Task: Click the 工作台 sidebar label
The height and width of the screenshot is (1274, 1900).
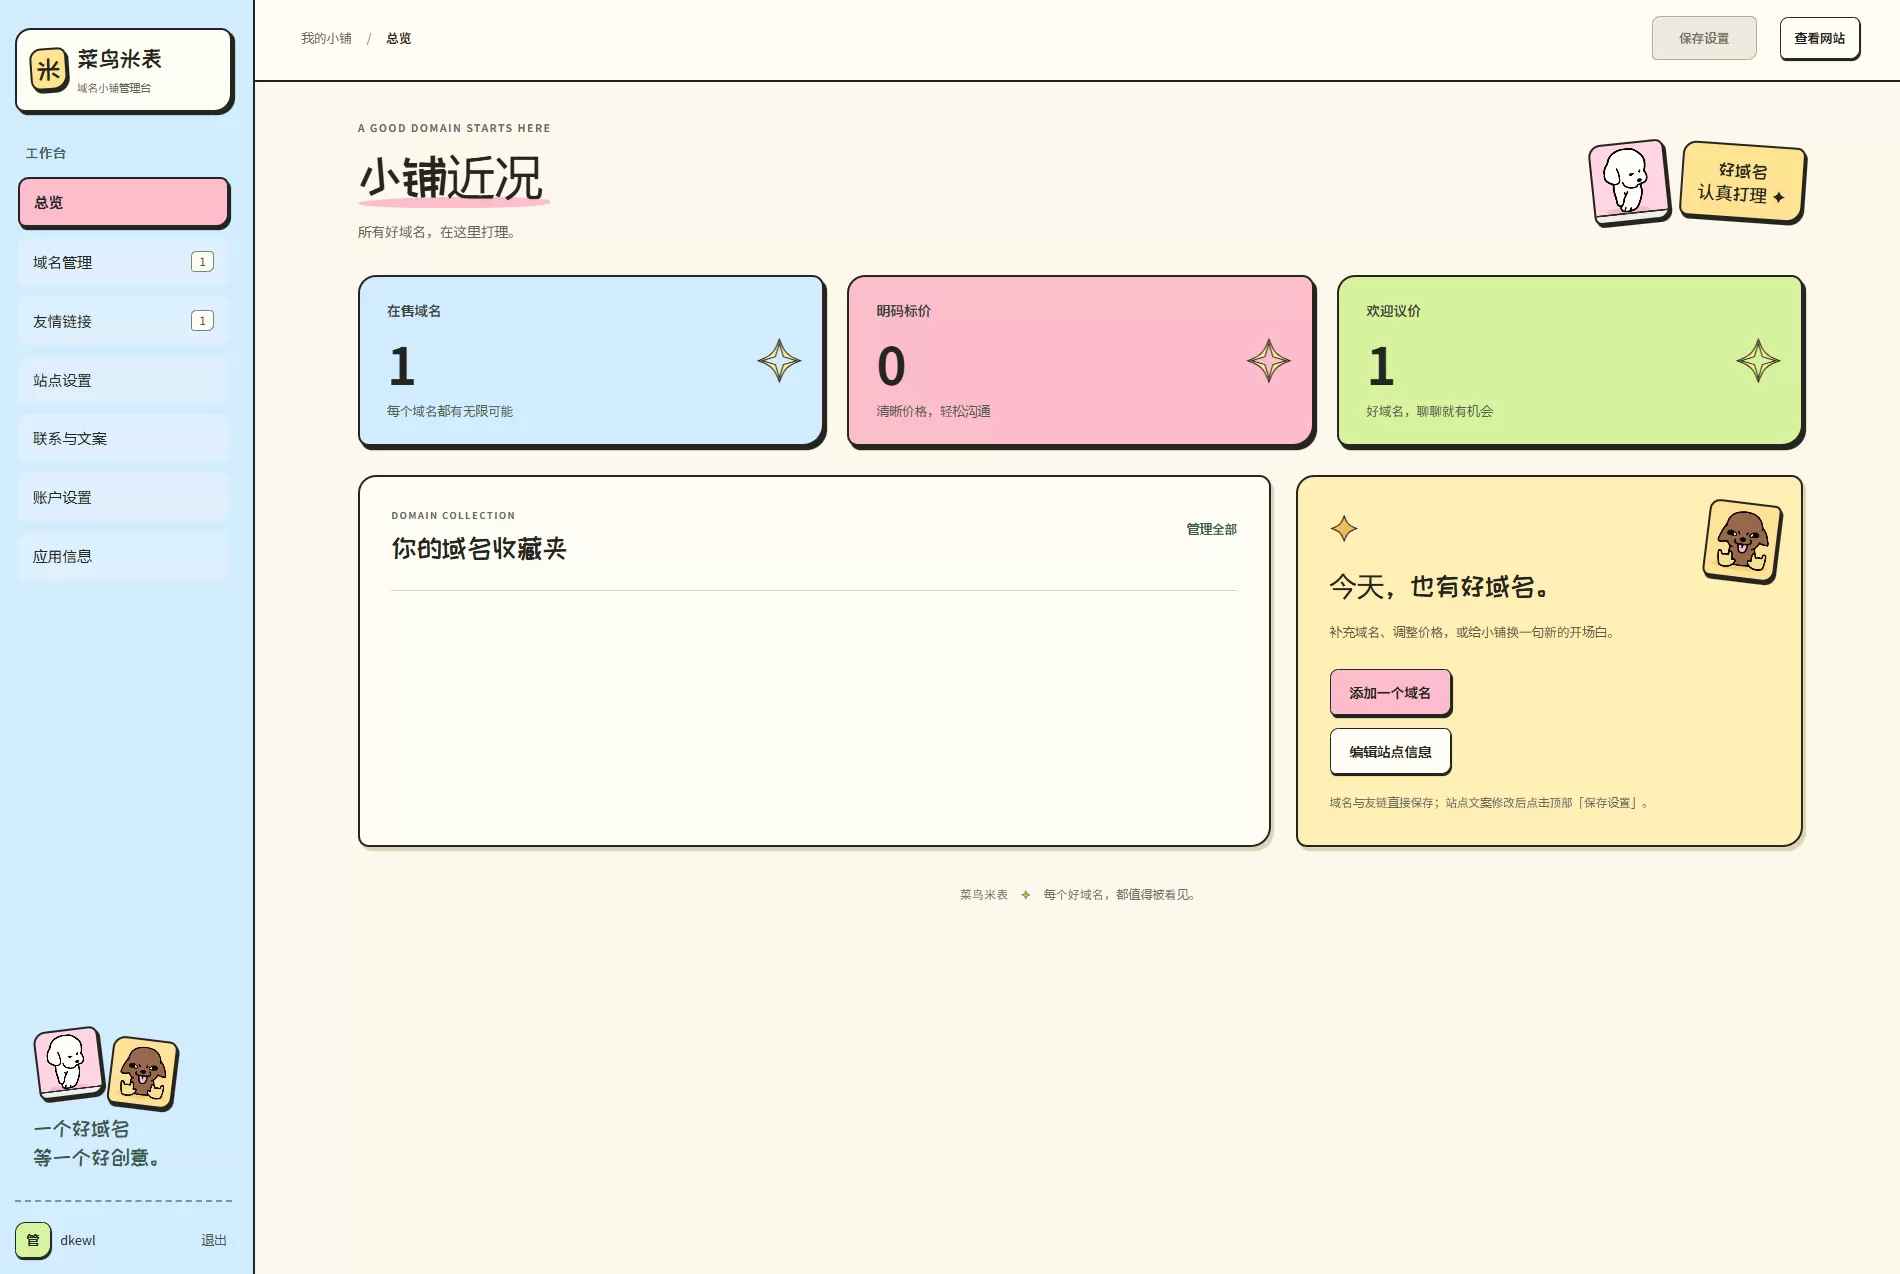Action: point(46,153)
